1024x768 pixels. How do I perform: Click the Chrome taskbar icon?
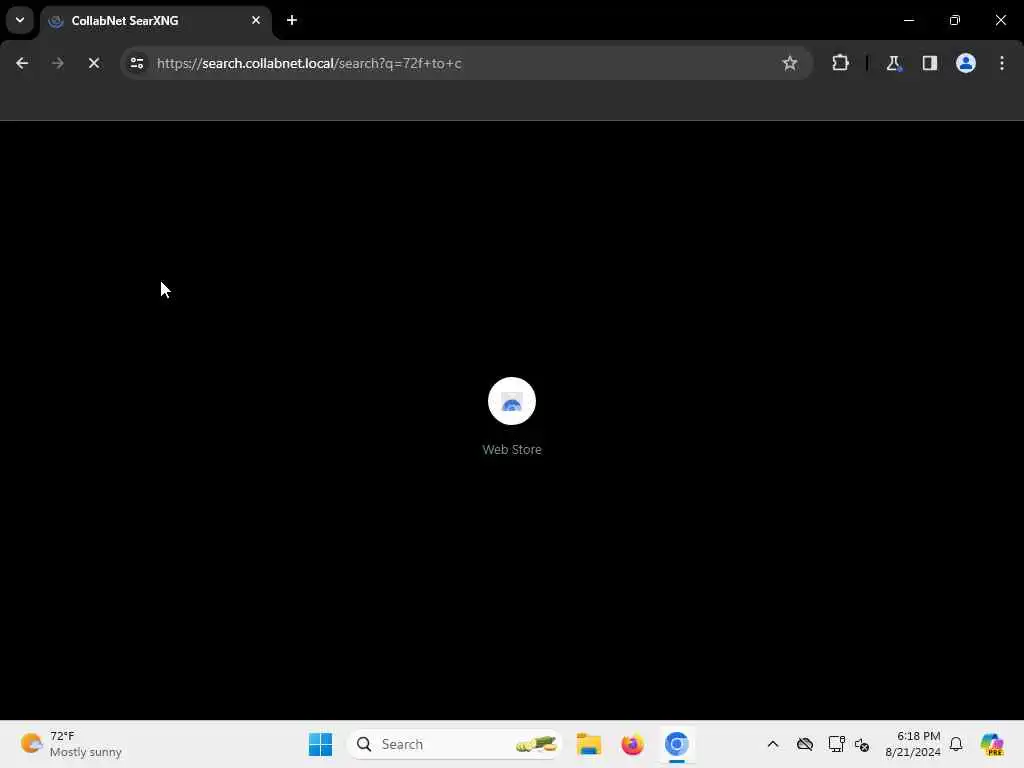coord(677,744)
